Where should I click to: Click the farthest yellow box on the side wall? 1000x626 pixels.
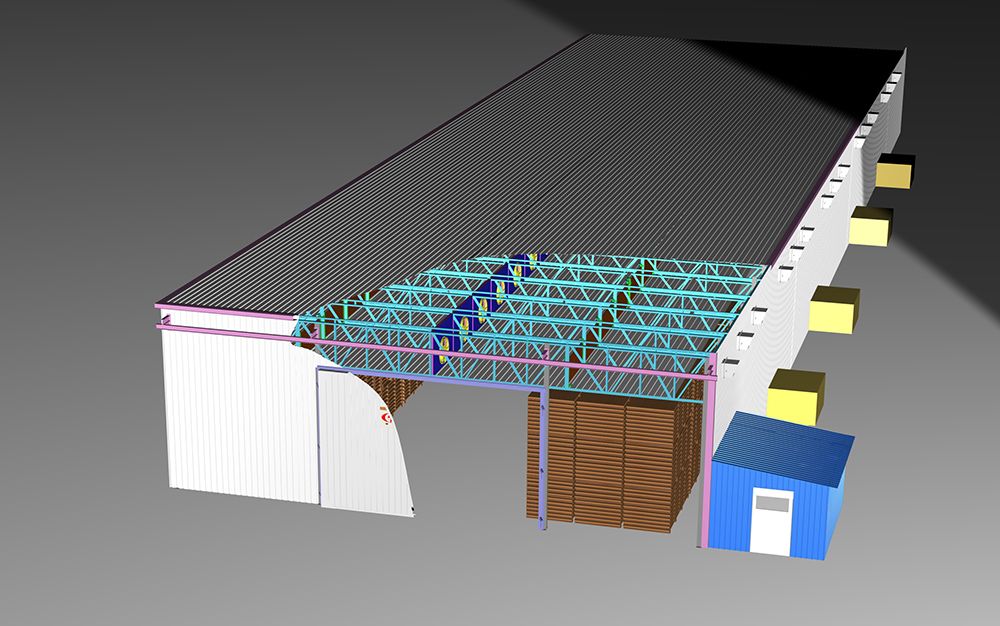[897, 171]
